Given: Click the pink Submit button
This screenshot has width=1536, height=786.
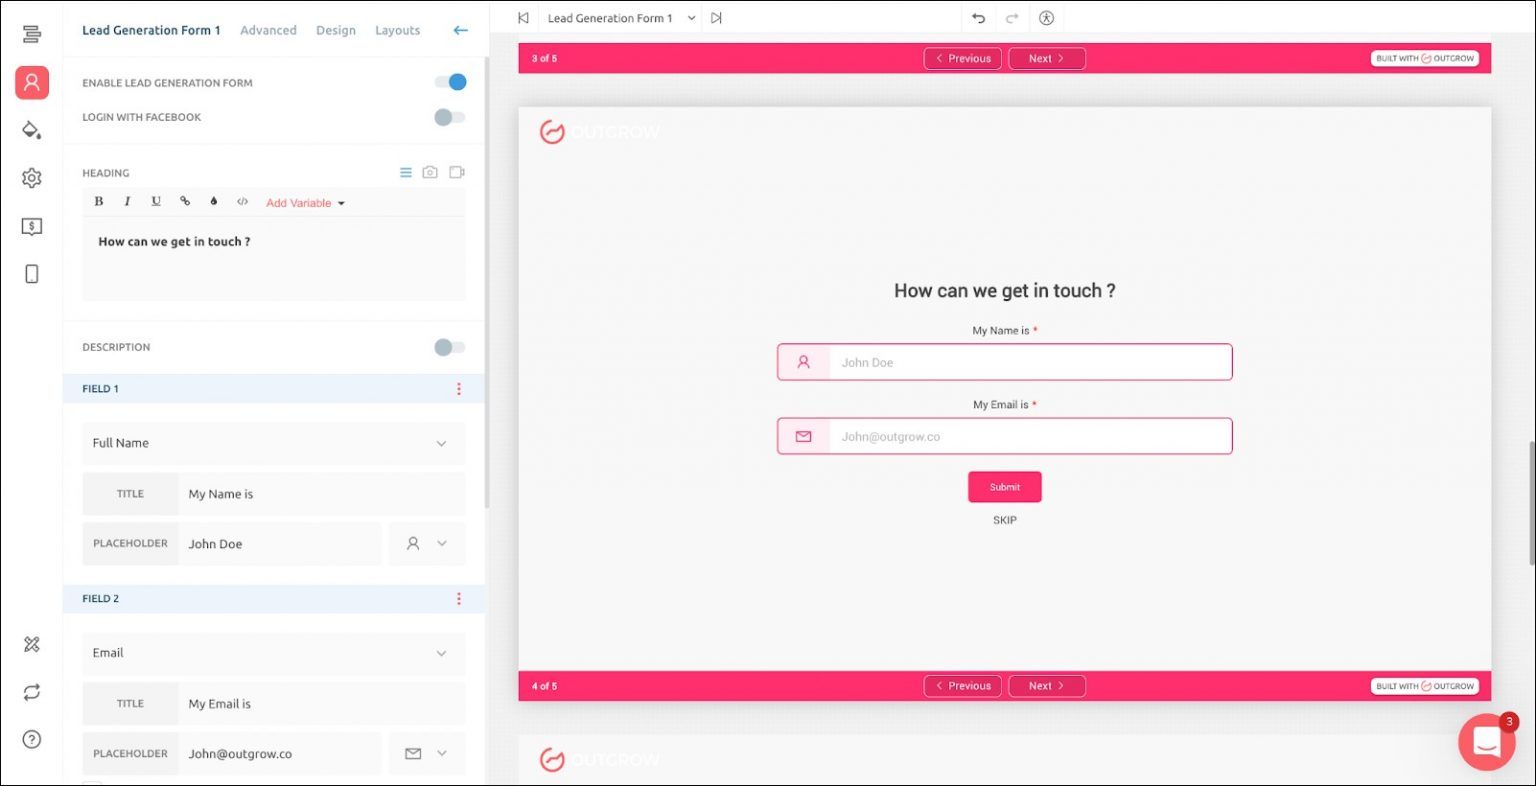Looking at the screenshot, I should [x=1004, y=487].
